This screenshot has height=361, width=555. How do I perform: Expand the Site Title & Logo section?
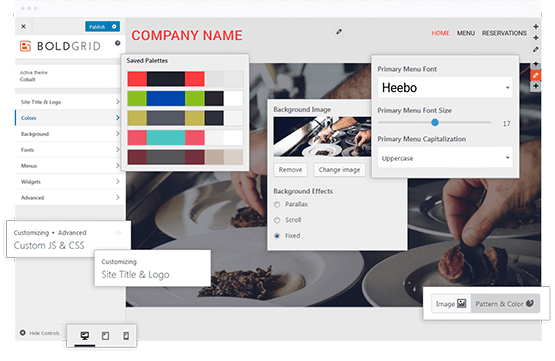click(x=68, y=102)
